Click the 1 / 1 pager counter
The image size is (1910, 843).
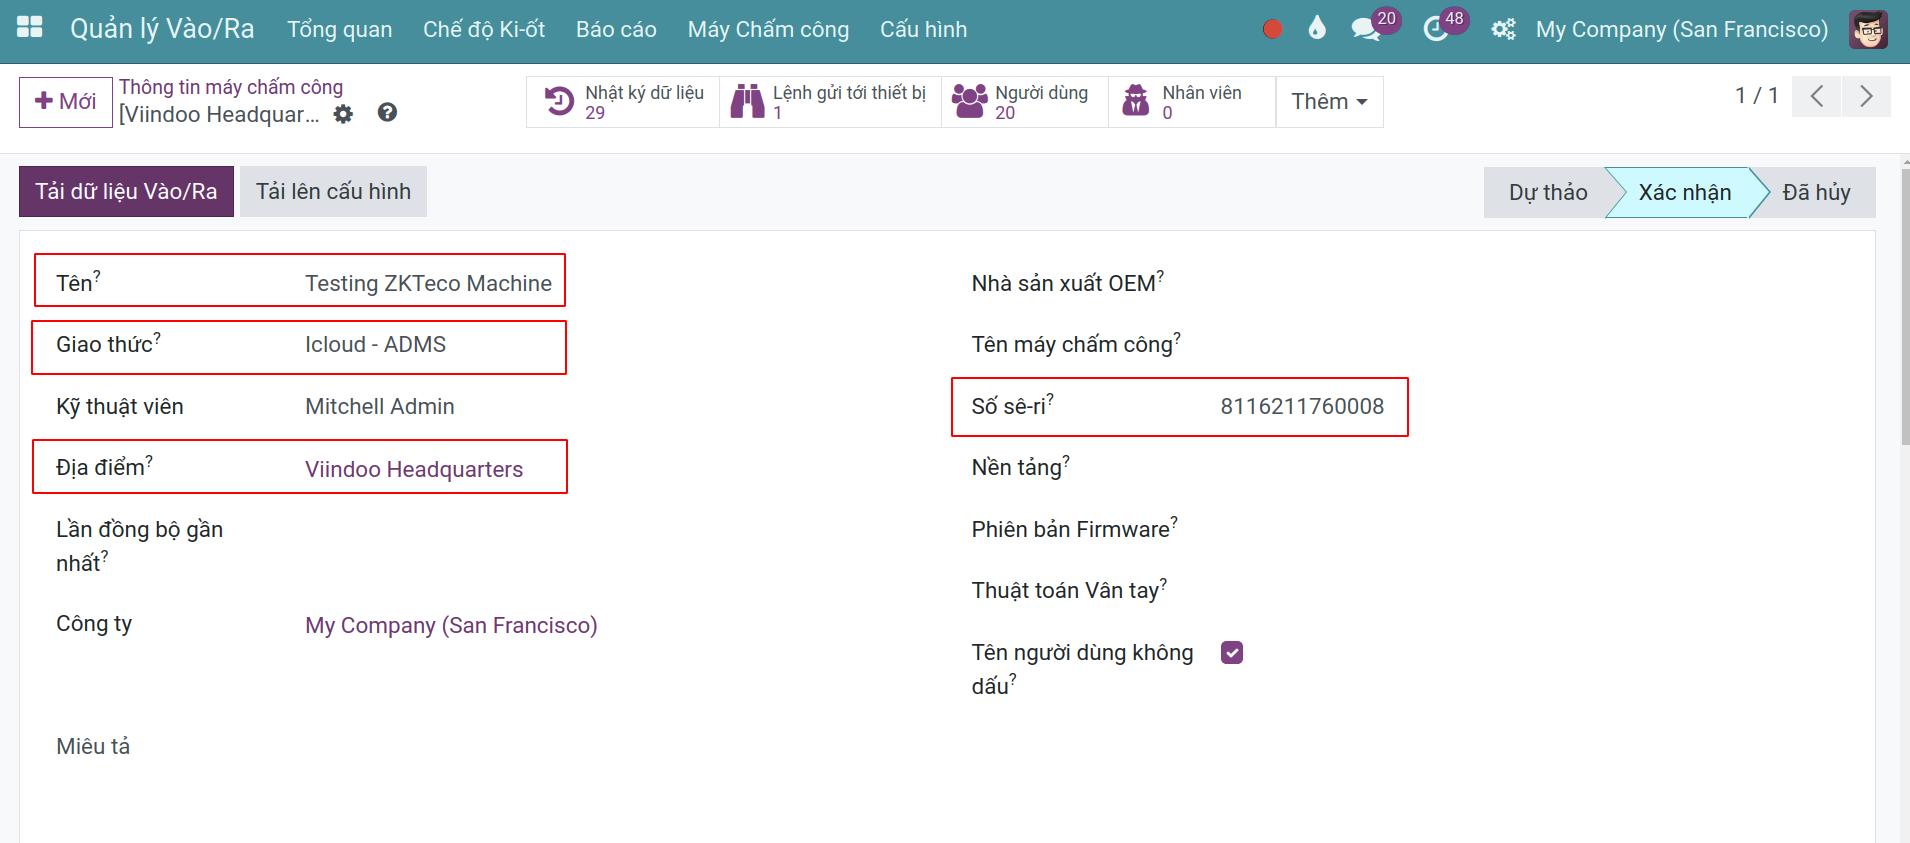pos(1756,96)
